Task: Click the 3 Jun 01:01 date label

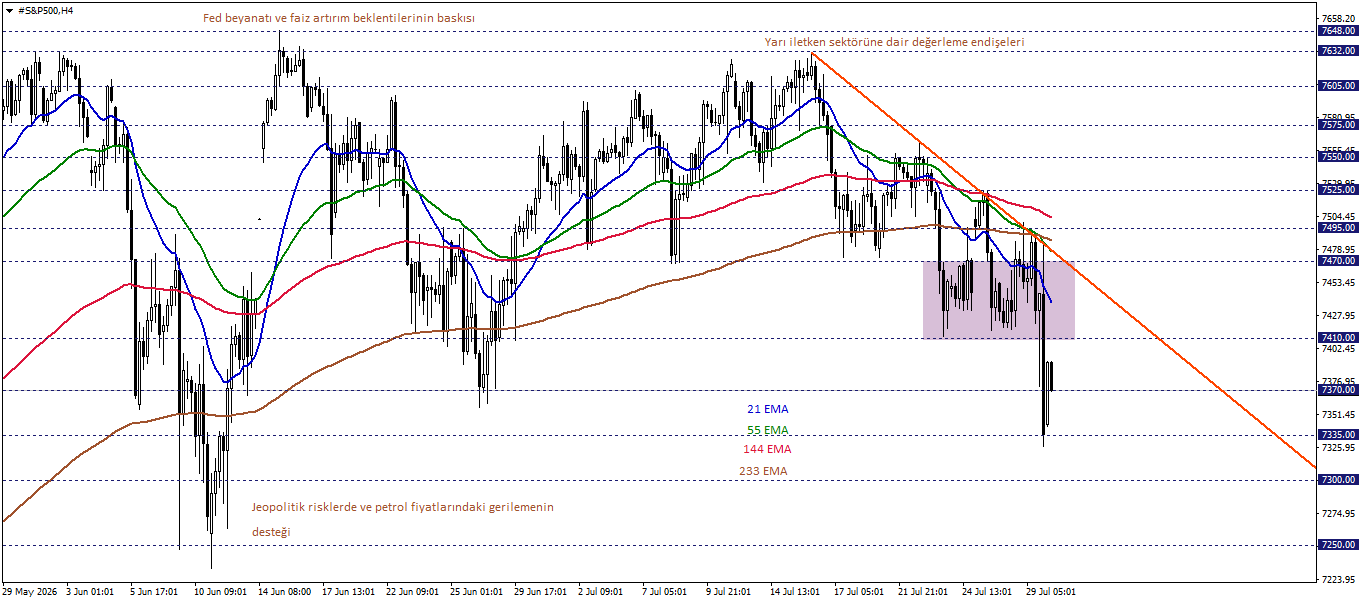Action: point(91,591)
